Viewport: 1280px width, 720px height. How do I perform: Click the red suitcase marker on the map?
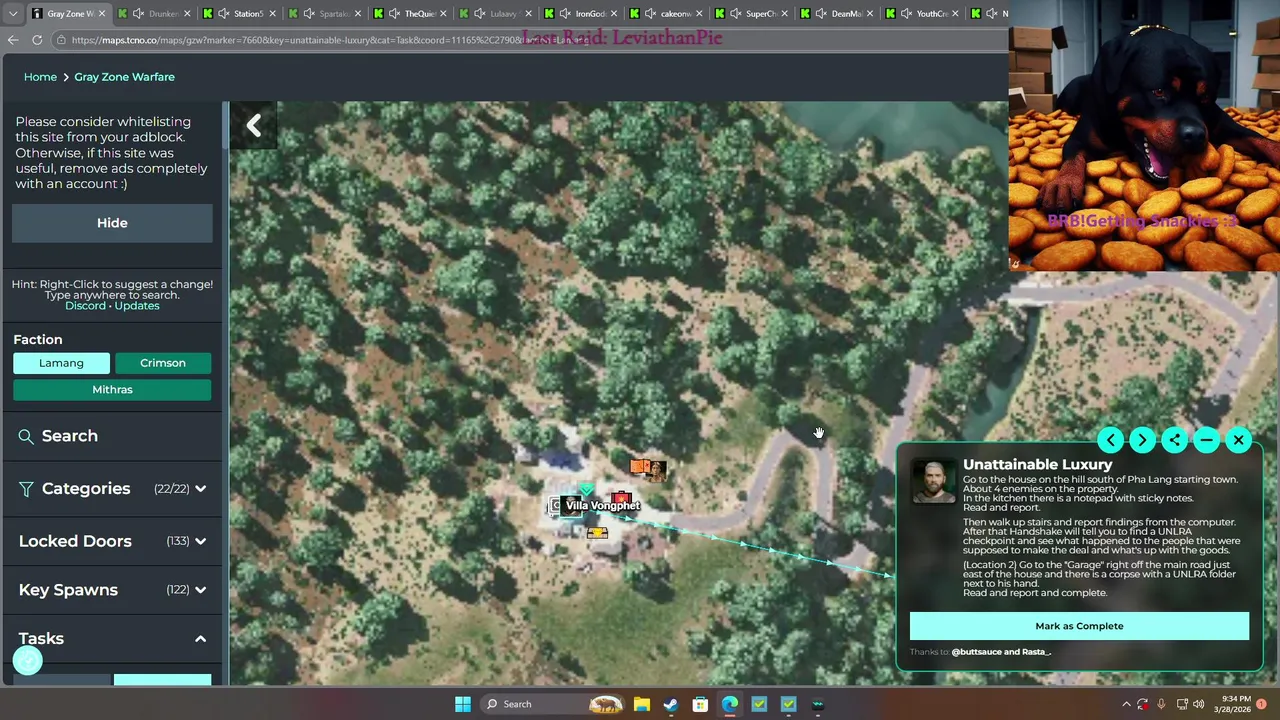click(x=621, y=496)
